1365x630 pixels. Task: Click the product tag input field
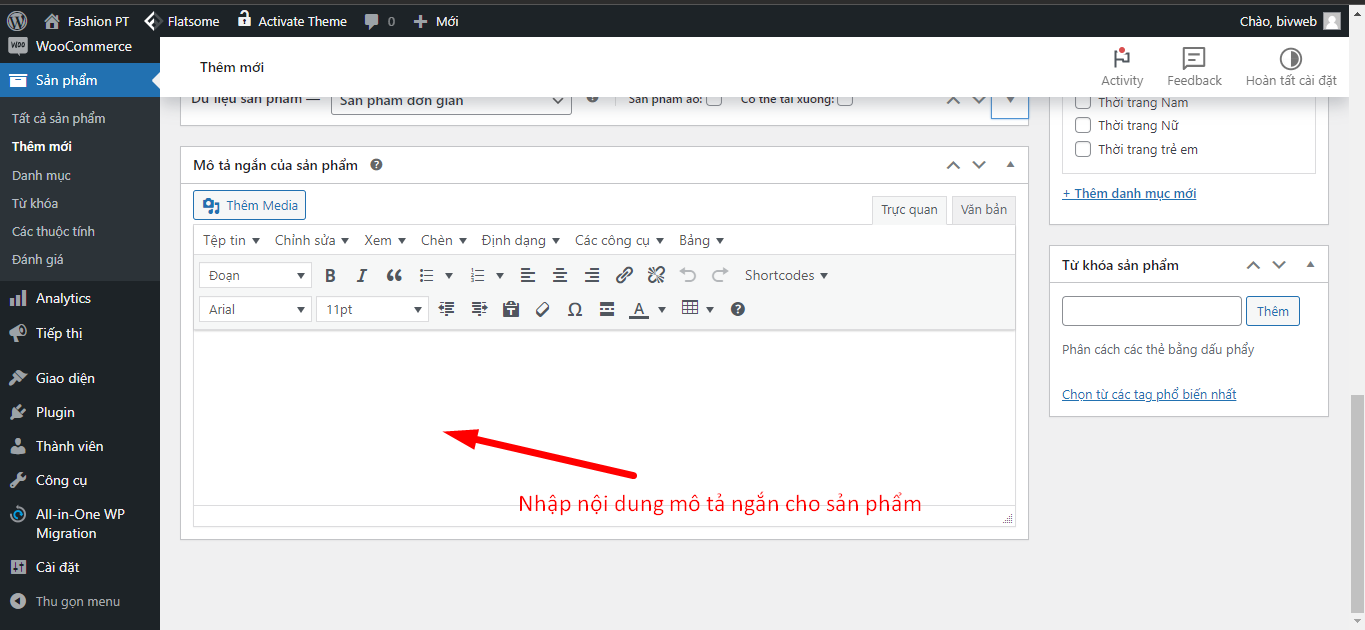pos(1151,311)
